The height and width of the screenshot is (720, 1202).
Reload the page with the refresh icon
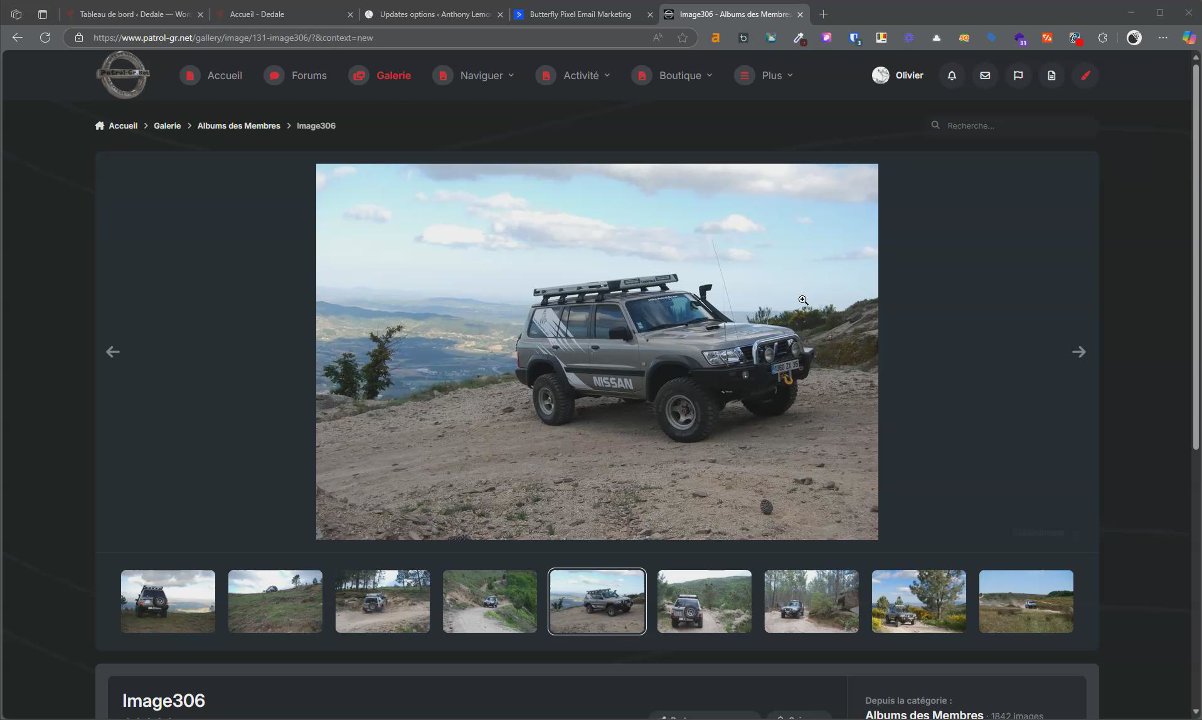point(45,37)
